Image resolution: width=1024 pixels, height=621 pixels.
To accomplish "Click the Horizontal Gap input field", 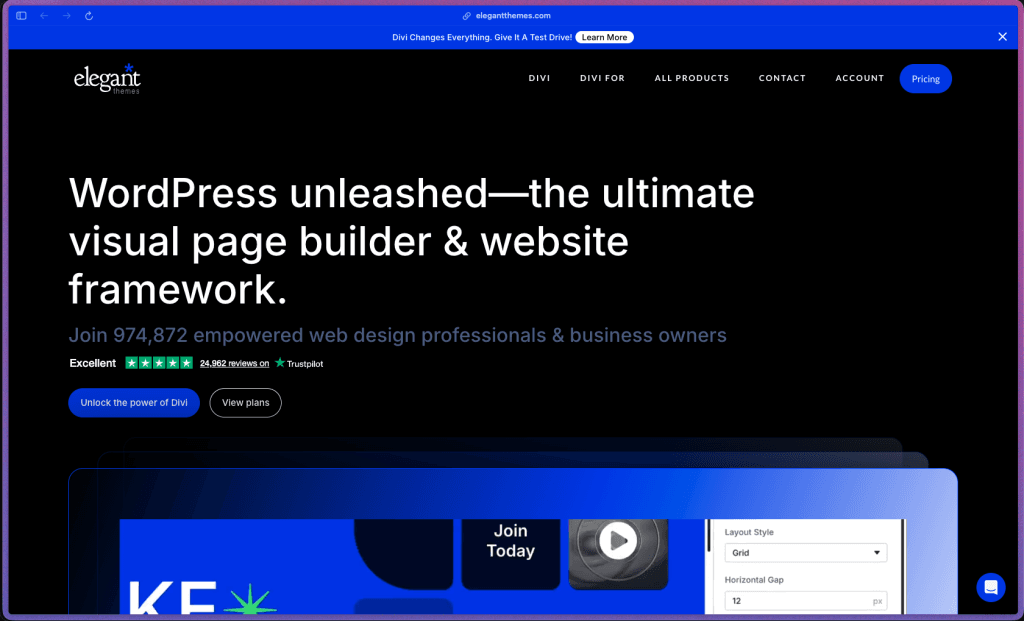I will click(x=805, y=601).
